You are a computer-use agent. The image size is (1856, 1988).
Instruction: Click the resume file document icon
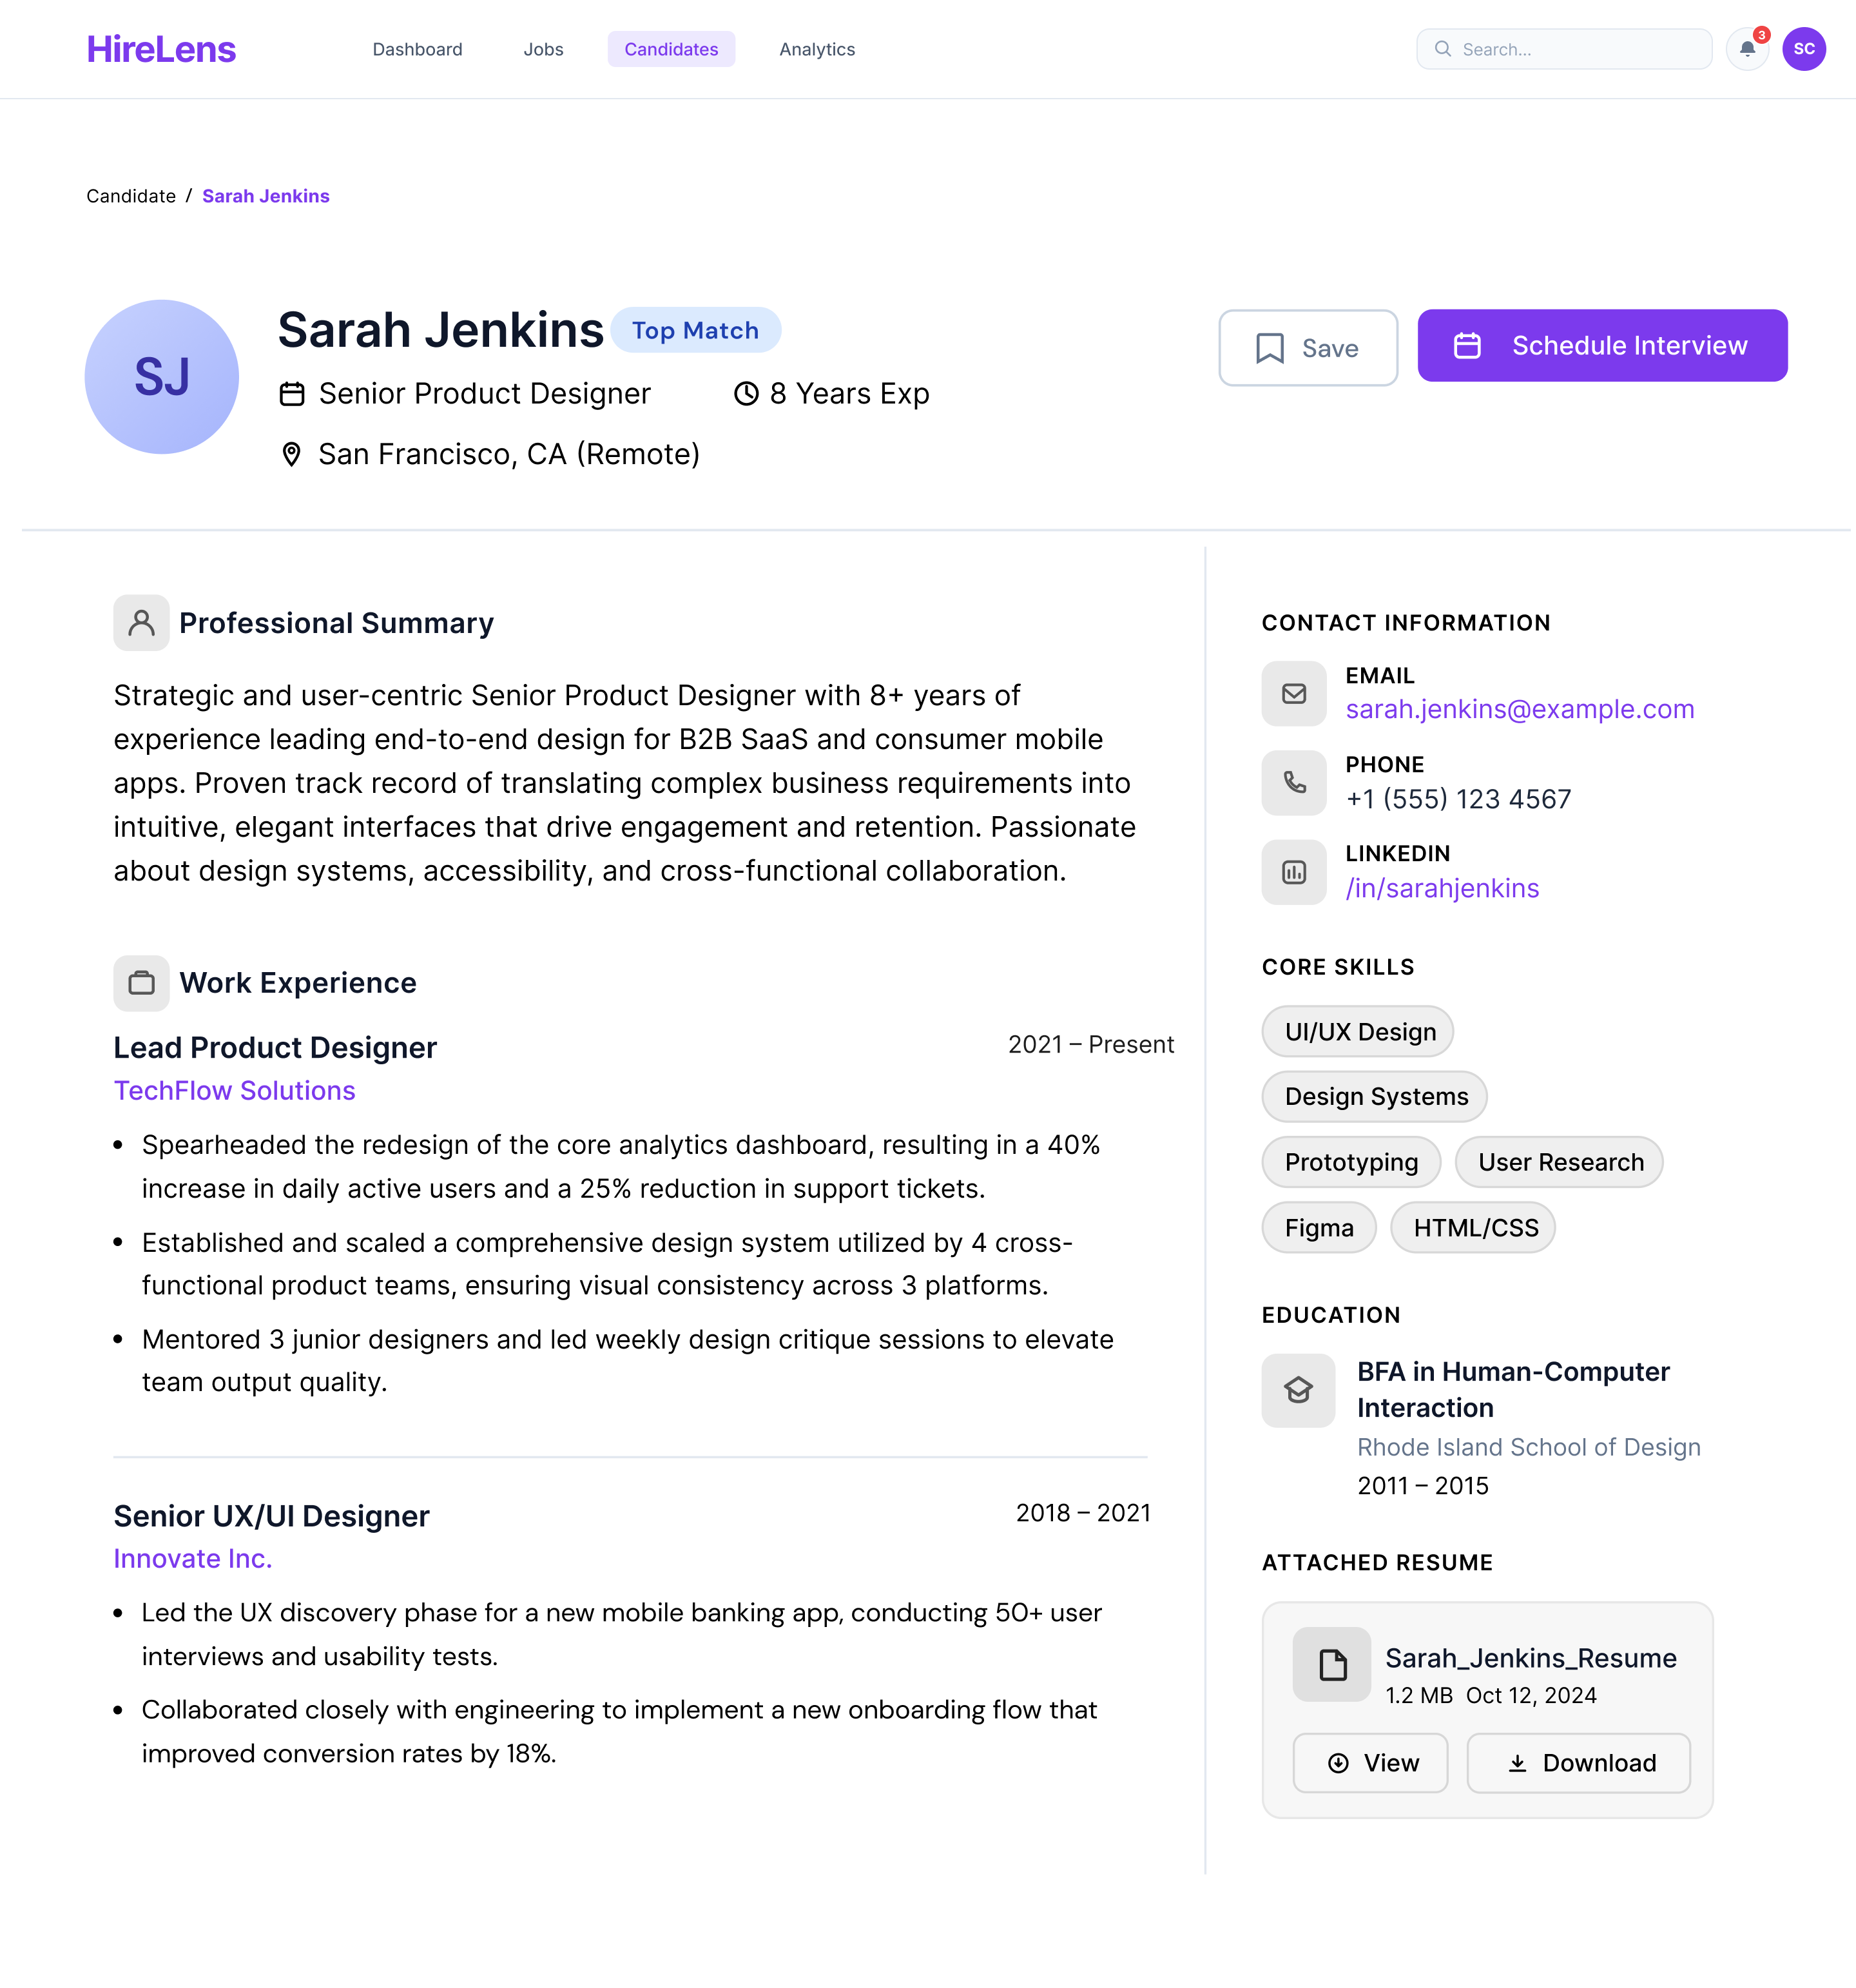click(1332, 1664)
